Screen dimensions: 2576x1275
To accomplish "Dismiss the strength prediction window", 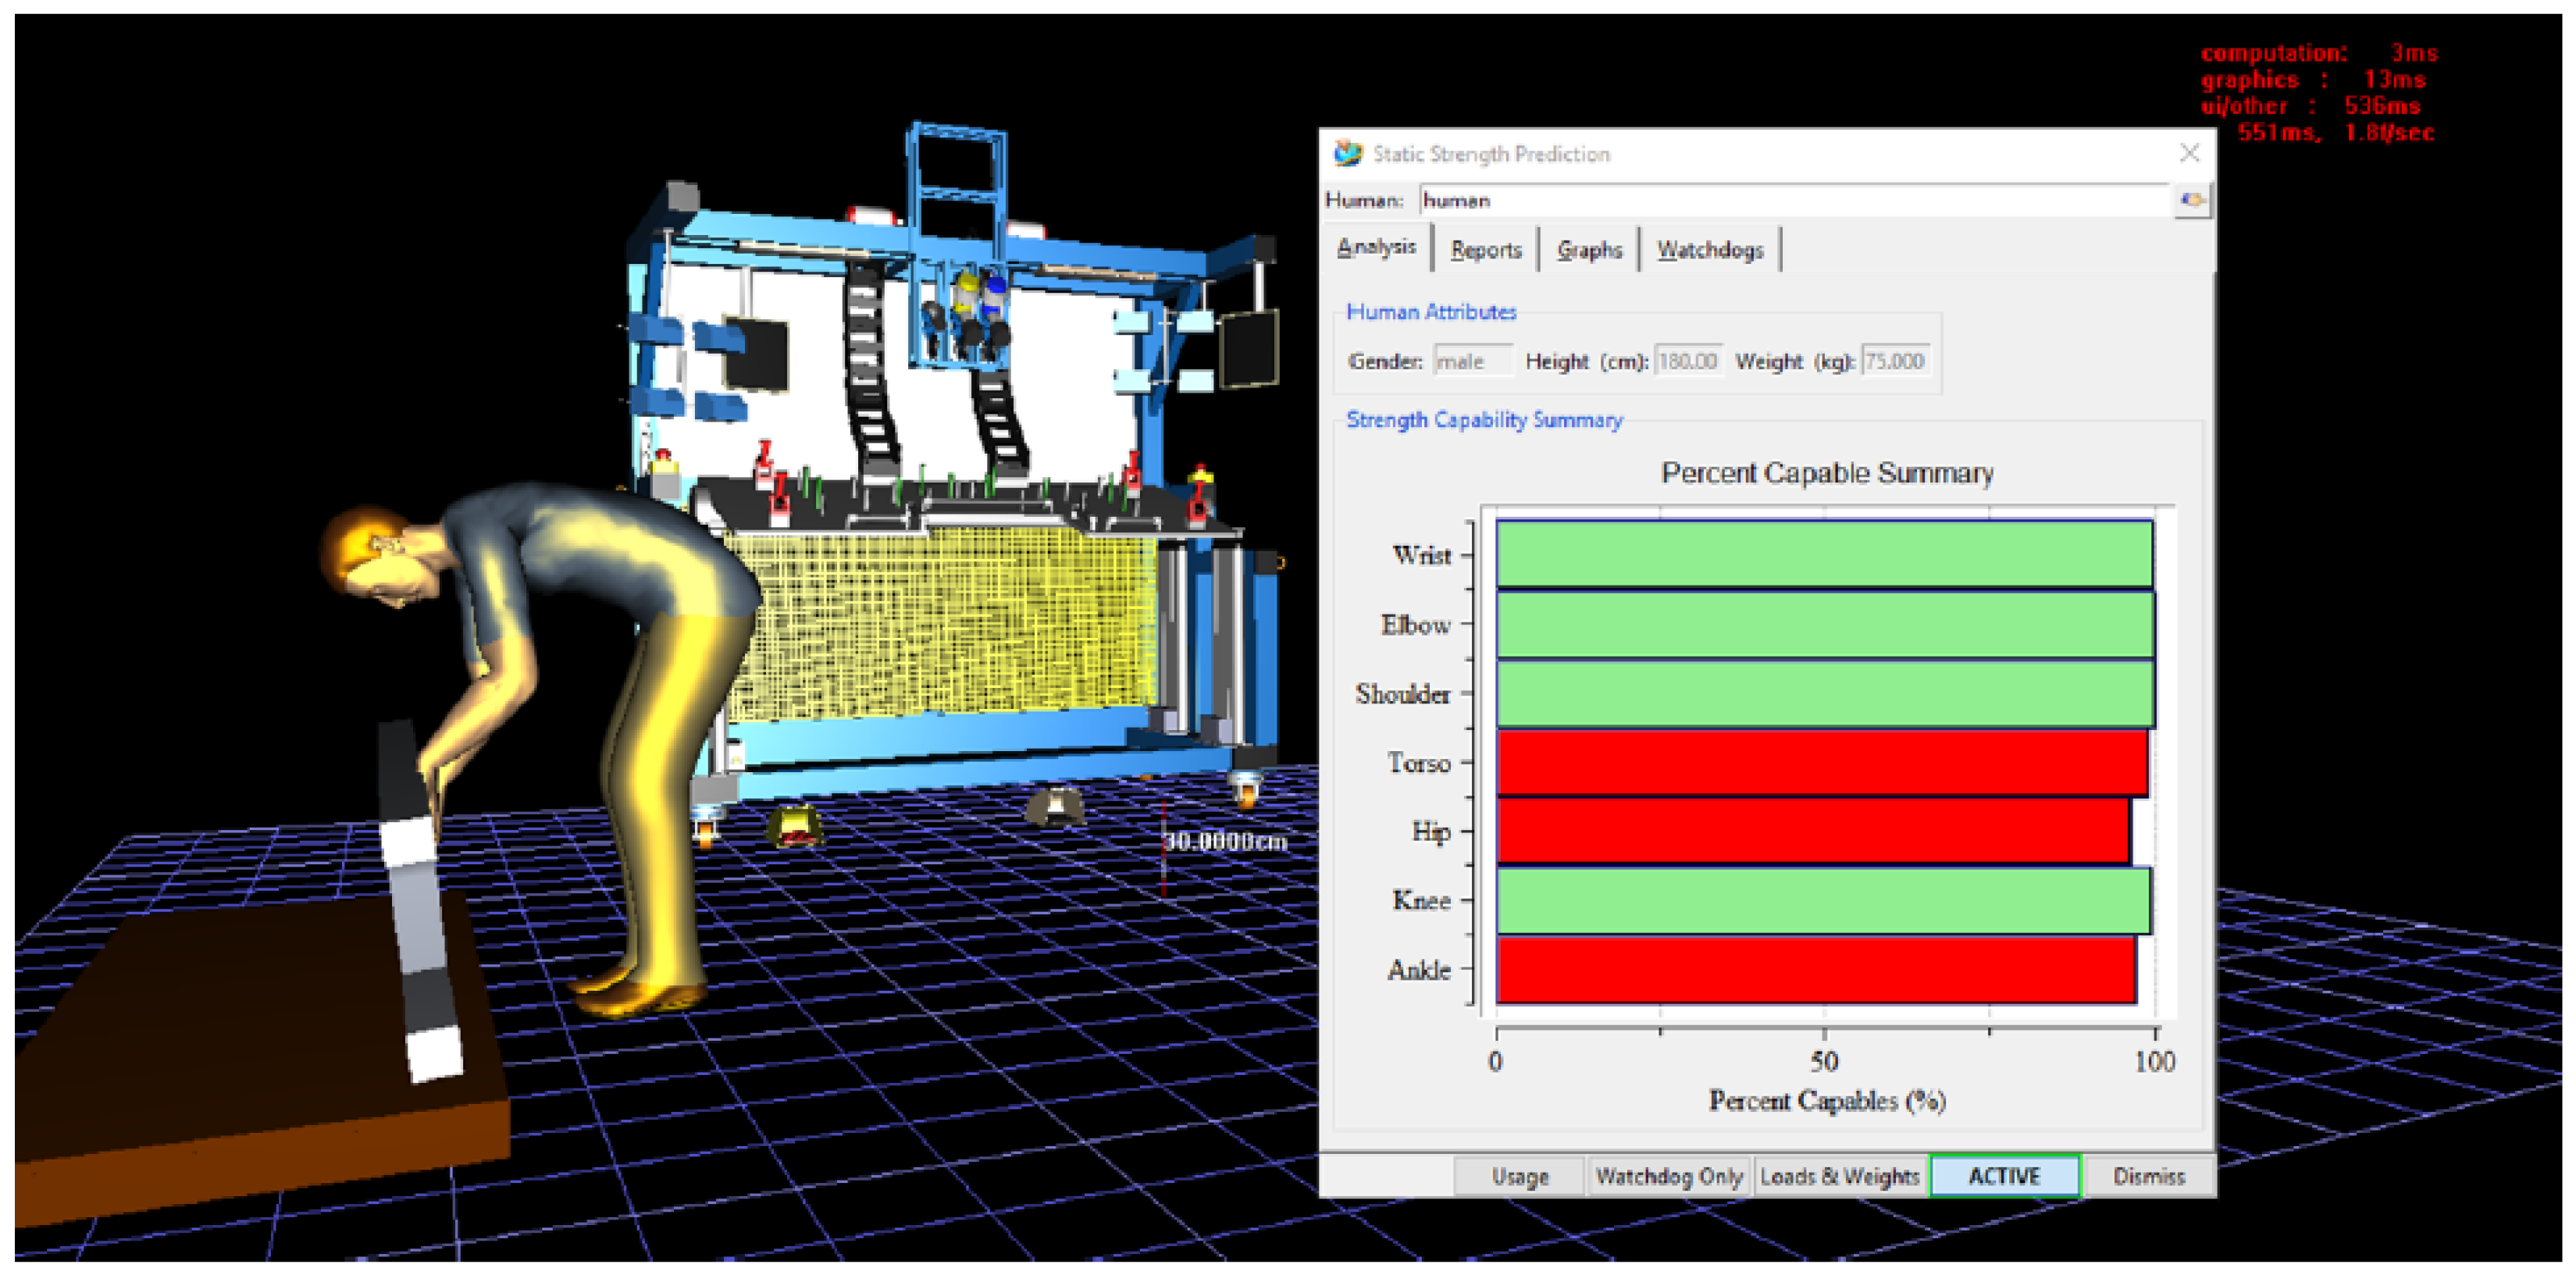I will coord(2148,1176).
